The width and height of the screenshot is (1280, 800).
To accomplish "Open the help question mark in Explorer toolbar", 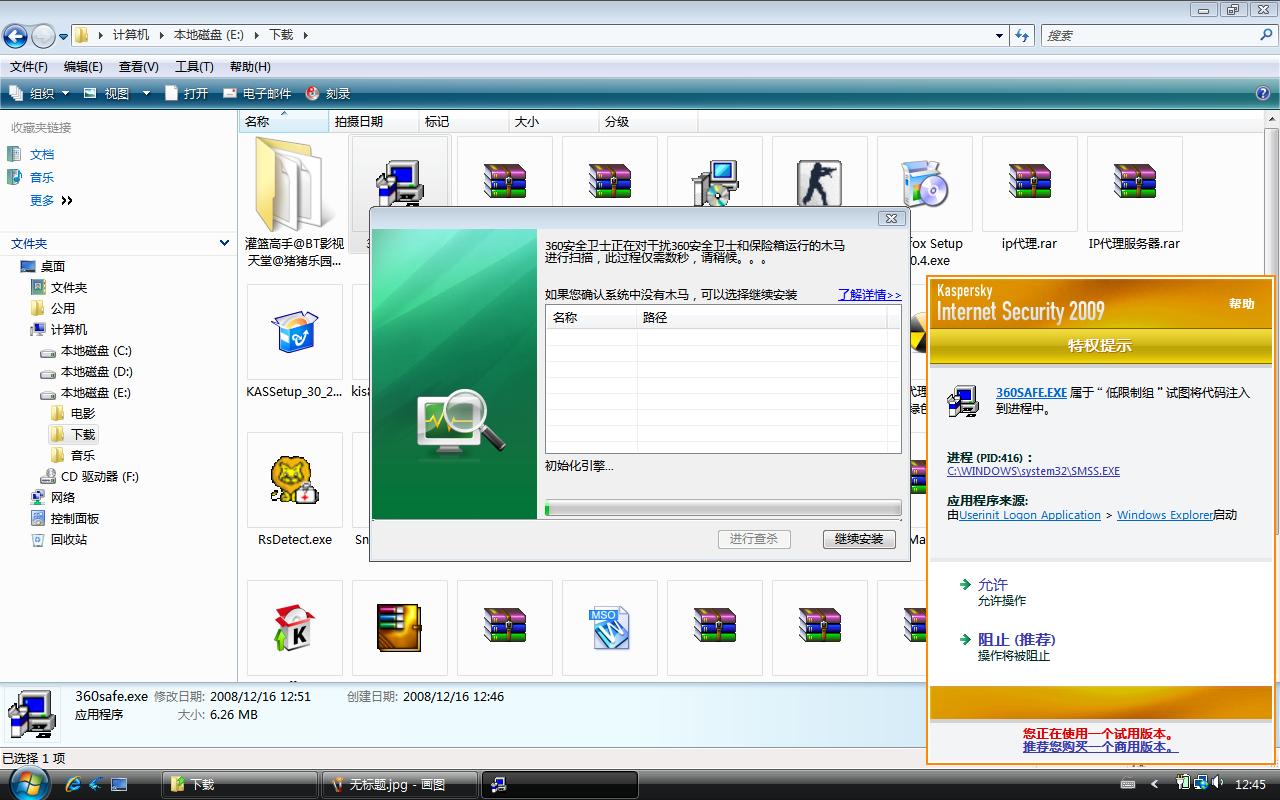I will [x=1263, y=93].
